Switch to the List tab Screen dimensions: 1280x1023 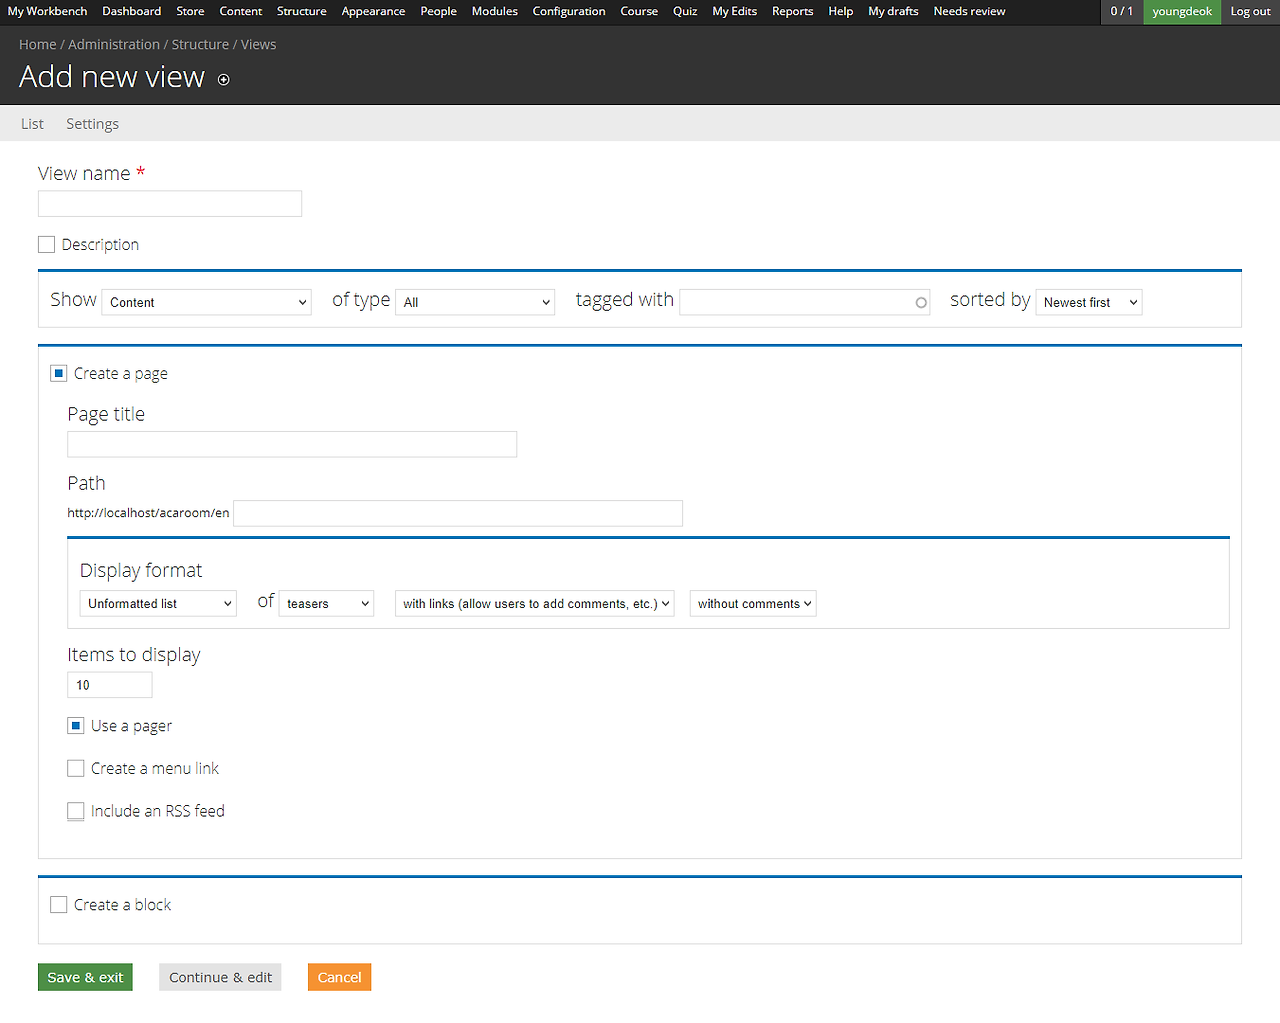point(32,124)
